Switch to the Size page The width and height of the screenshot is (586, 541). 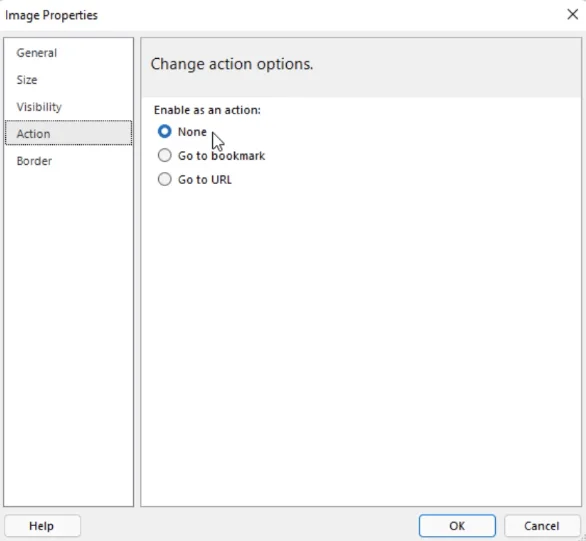click(x=68, y=80)
